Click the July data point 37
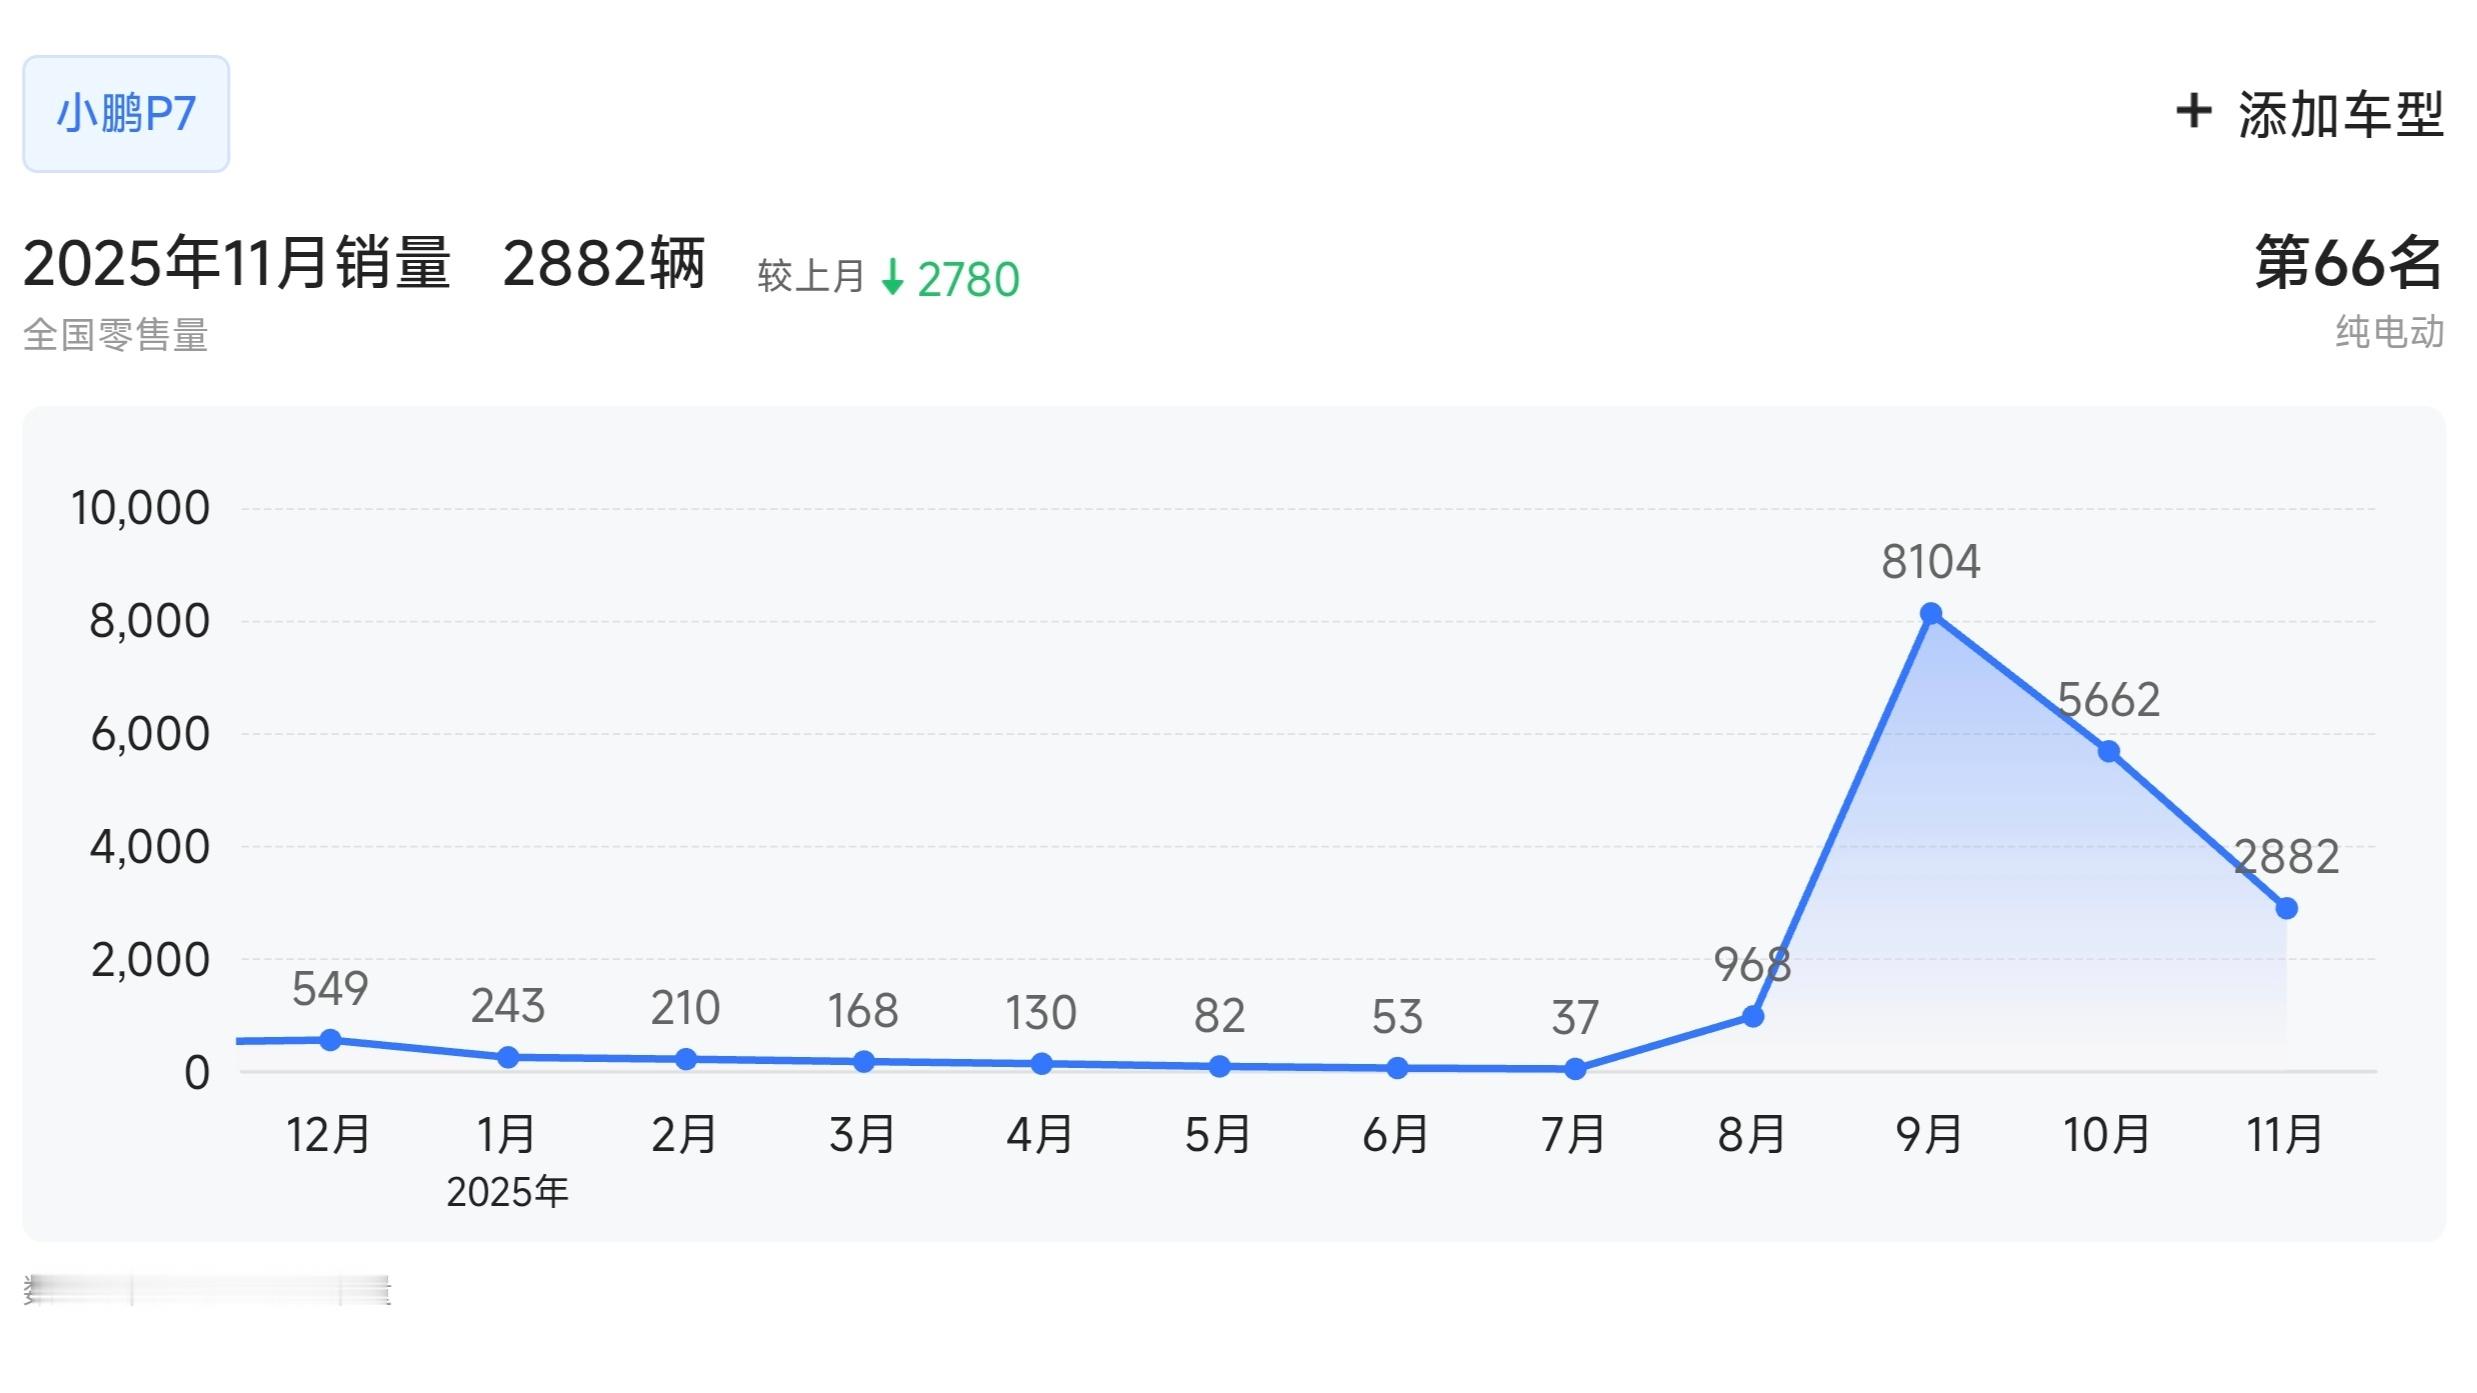 point(1575,1069)
